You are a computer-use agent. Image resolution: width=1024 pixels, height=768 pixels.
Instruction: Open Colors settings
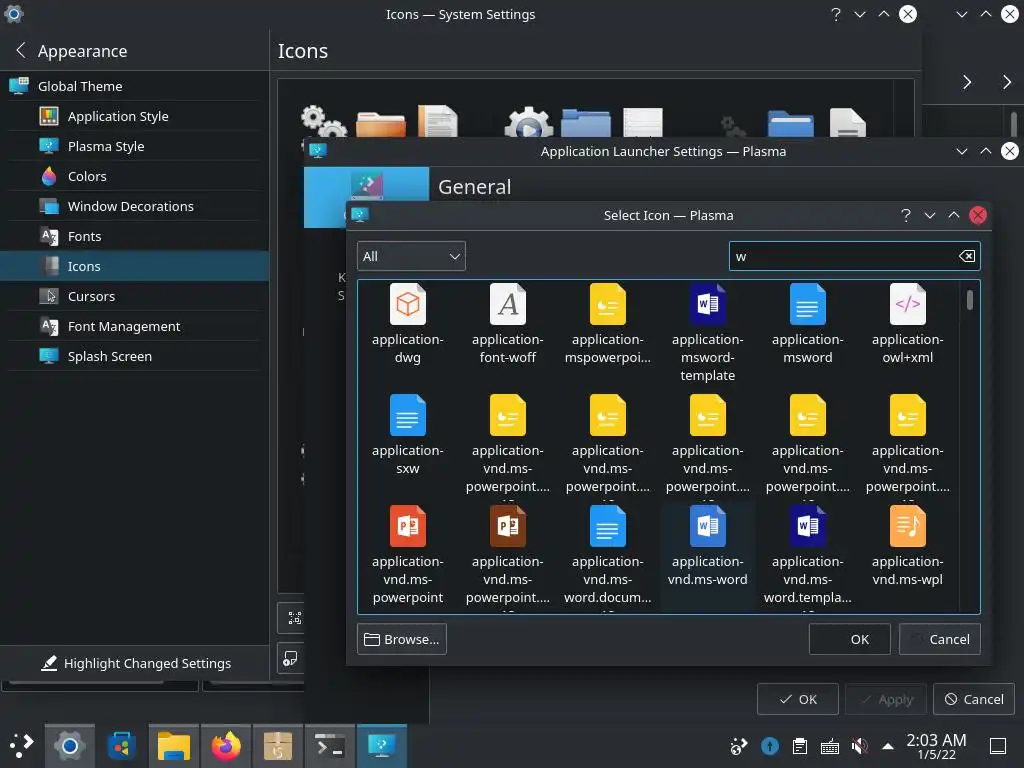click(x=135, y=176)
